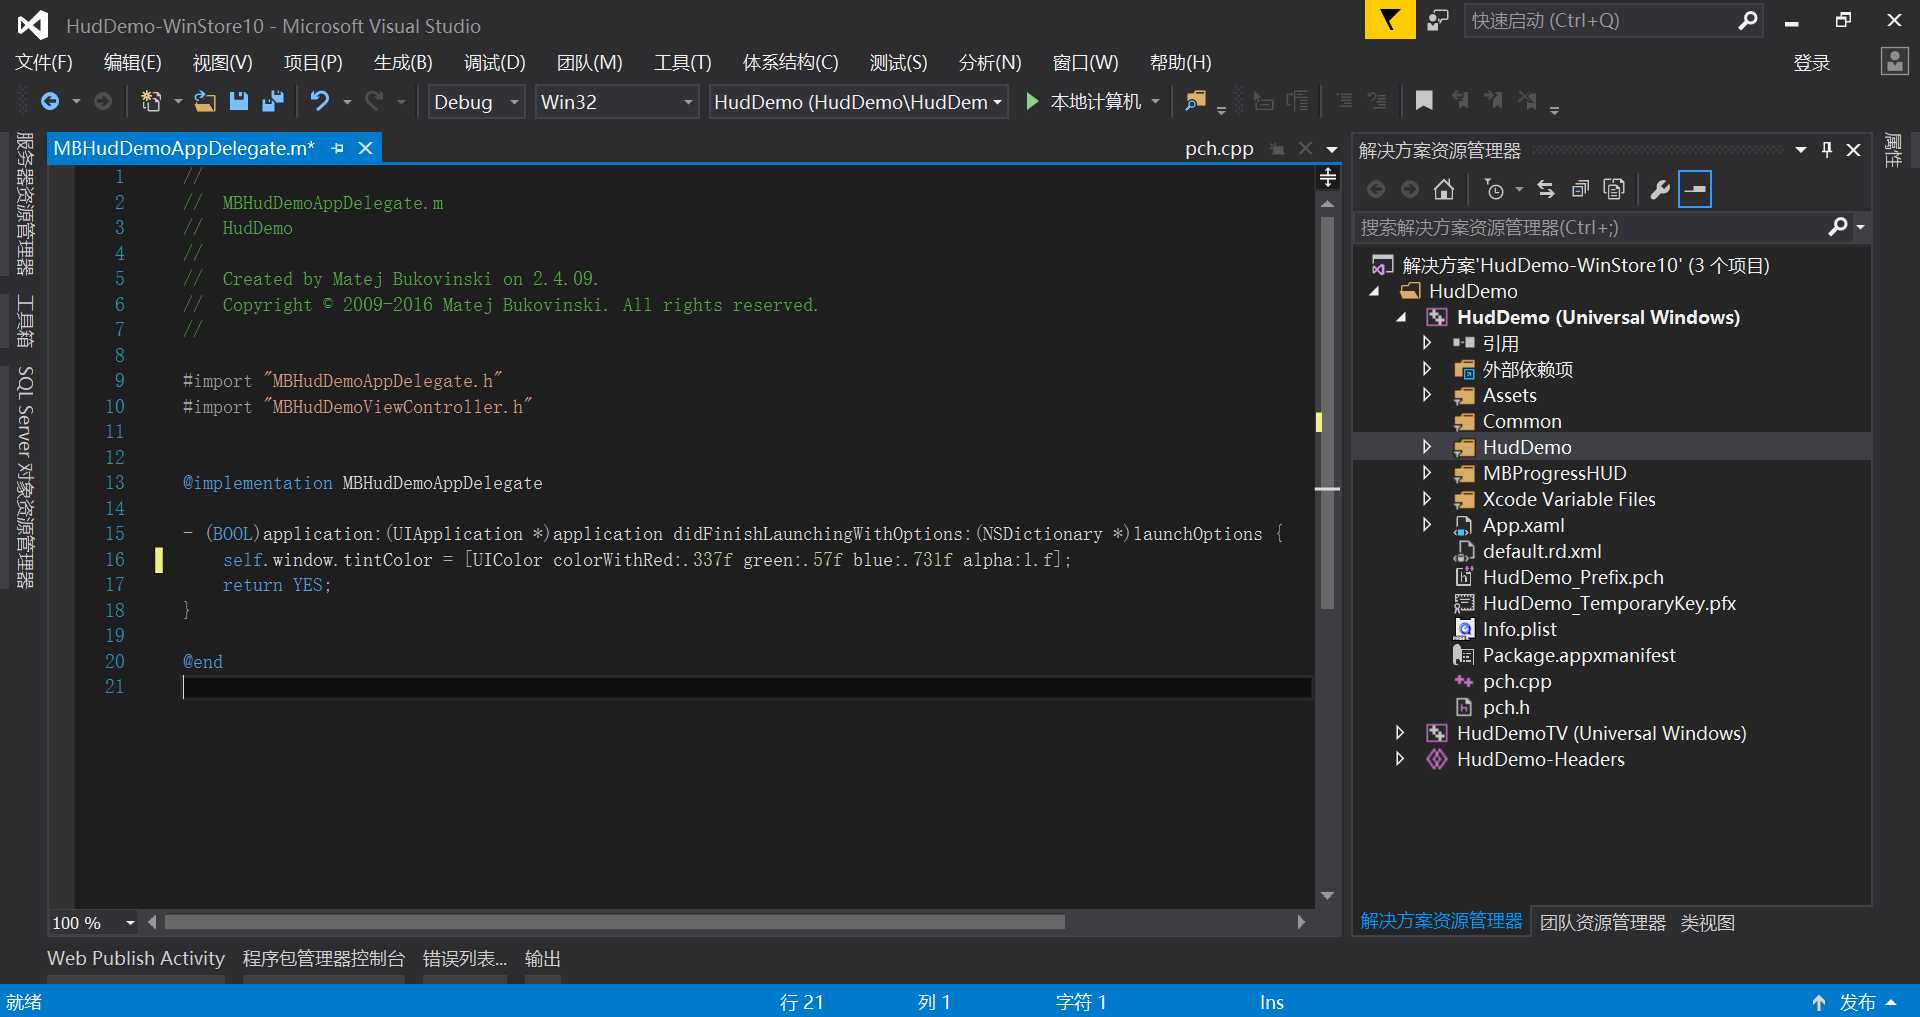Collapse the HudDemo (Universal Windows) project
This screenshot has height=1017, width=1920.
click(x=1401, y=317)
